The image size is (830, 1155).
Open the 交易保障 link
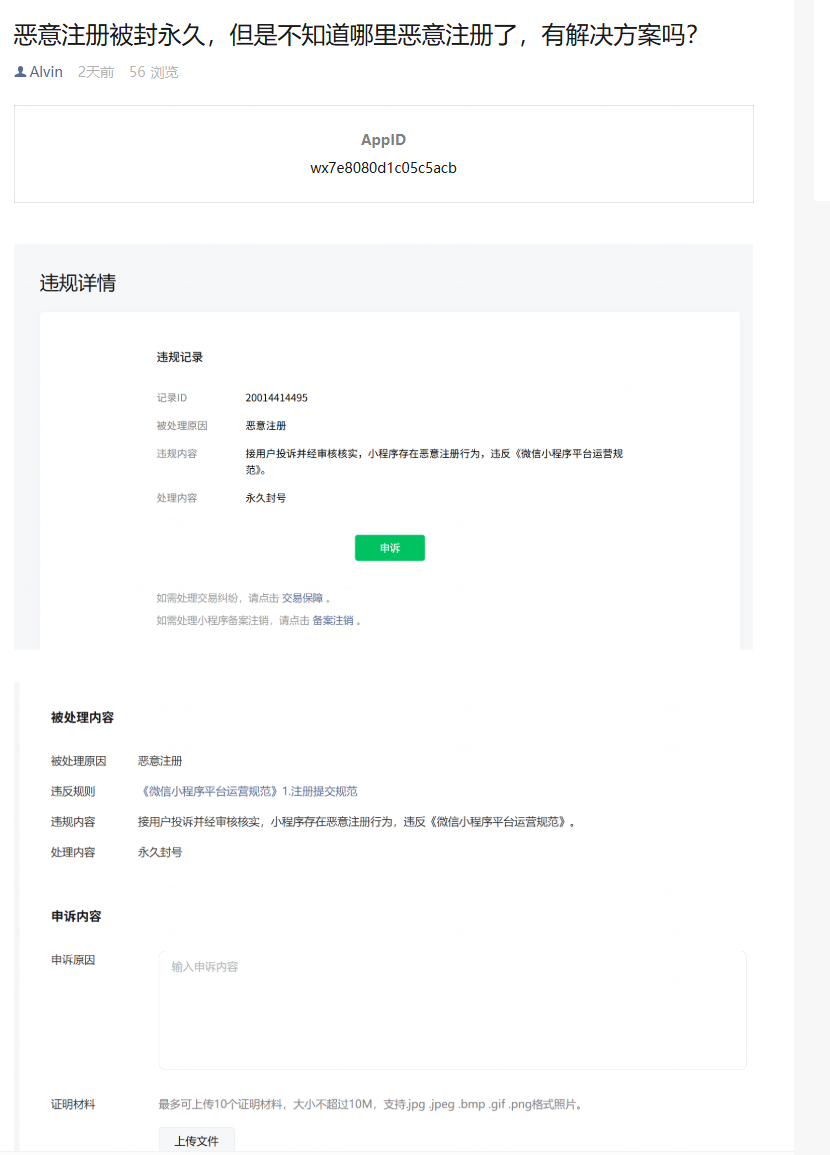point(302,598)
